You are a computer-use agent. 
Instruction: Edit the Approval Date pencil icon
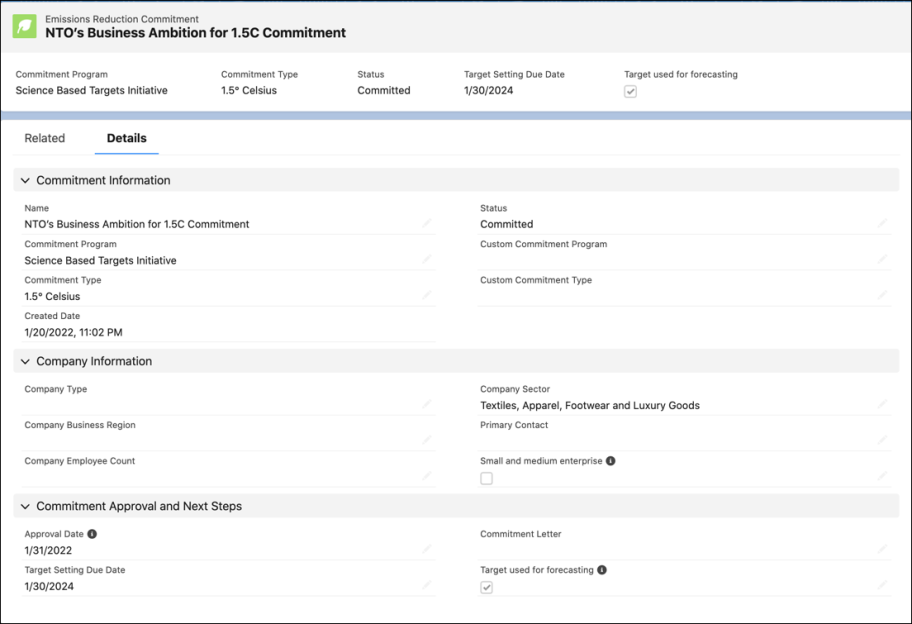point(427,549)
